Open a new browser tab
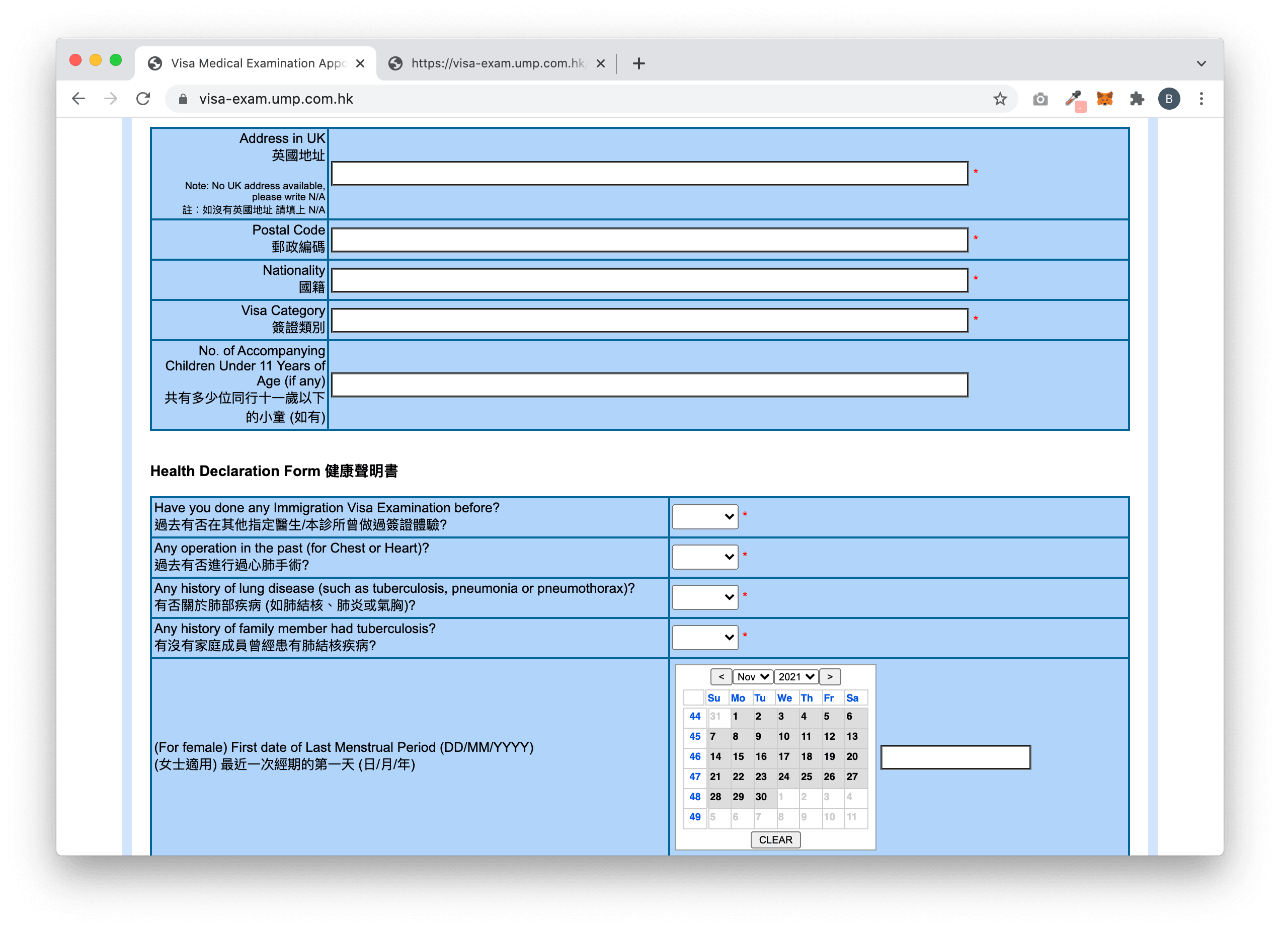The image size is (1280, 930). click(x=639, y=63)
